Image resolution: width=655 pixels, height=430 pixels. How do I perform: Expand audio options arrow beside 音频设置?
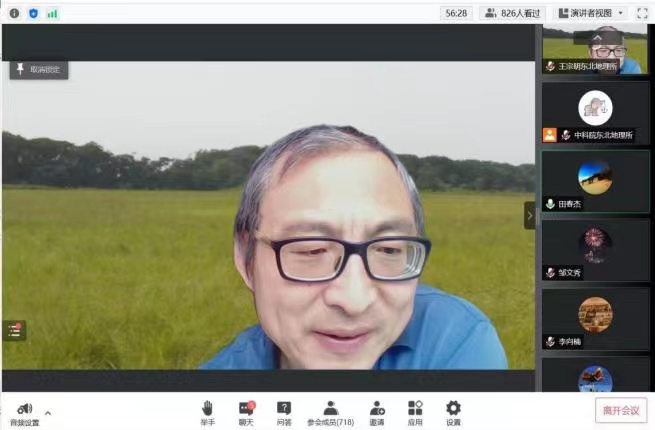(x=48, y=412)
